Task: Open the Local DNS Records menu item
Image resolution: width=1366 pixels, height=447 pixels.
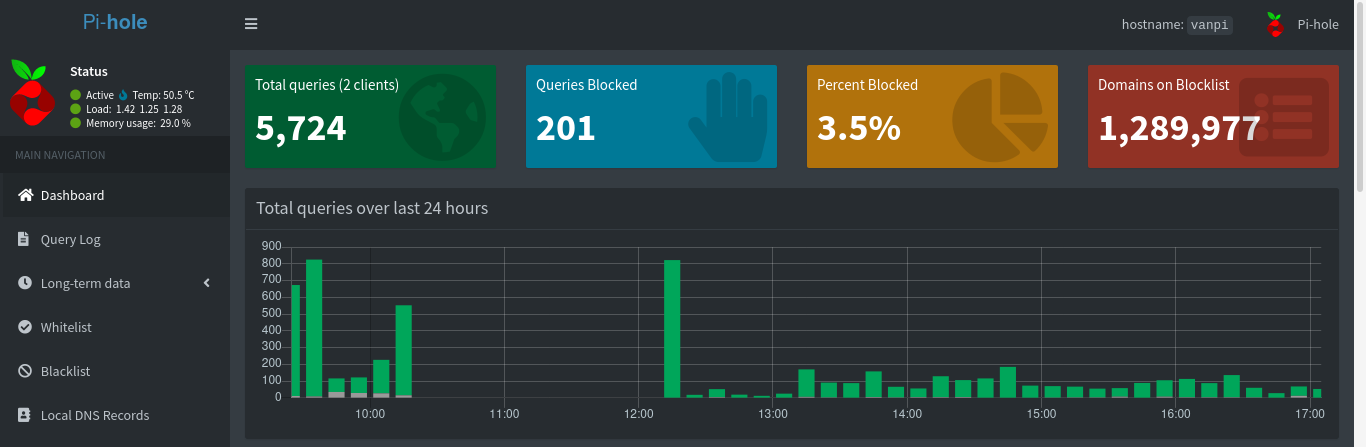Action: (x=115, y=415)
